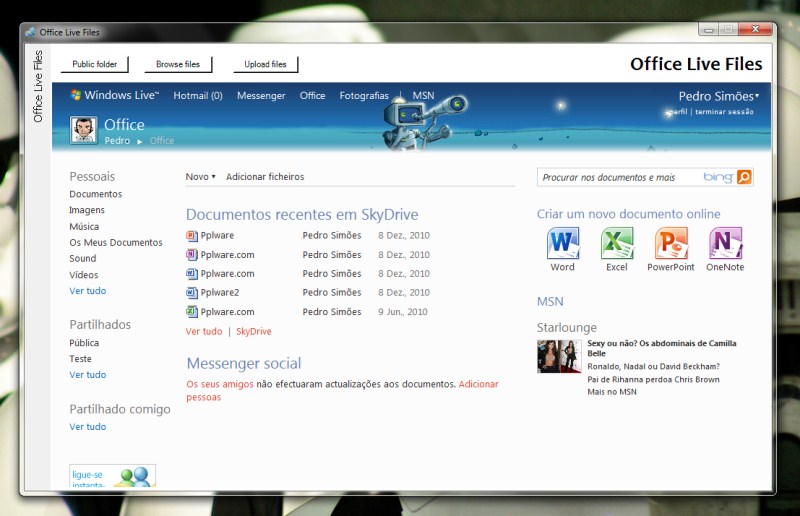Image resolution: width=800 pixels, height=516 pixels.
Task: Minimize the Office Live Files window
Action: pyautogui.click(x=709, y=30)
